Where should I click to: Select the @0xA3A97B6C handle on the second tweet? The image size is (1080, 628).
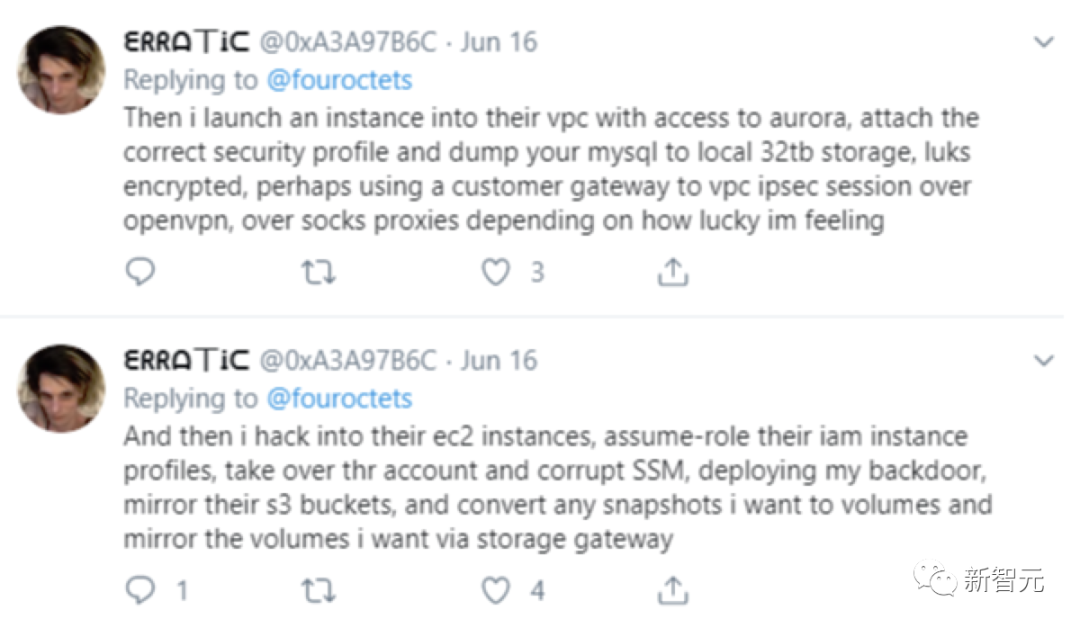coord(348,361)
